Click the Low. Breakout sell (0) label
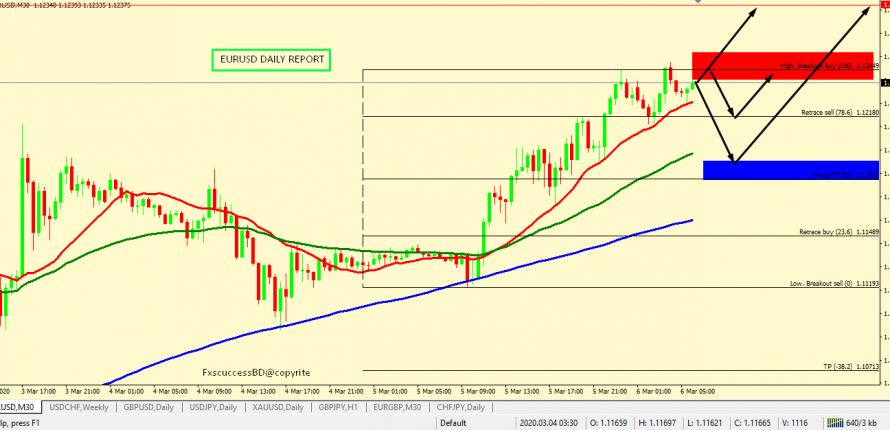The width and height of the screenshot is (890, 430). coord(833,283)
